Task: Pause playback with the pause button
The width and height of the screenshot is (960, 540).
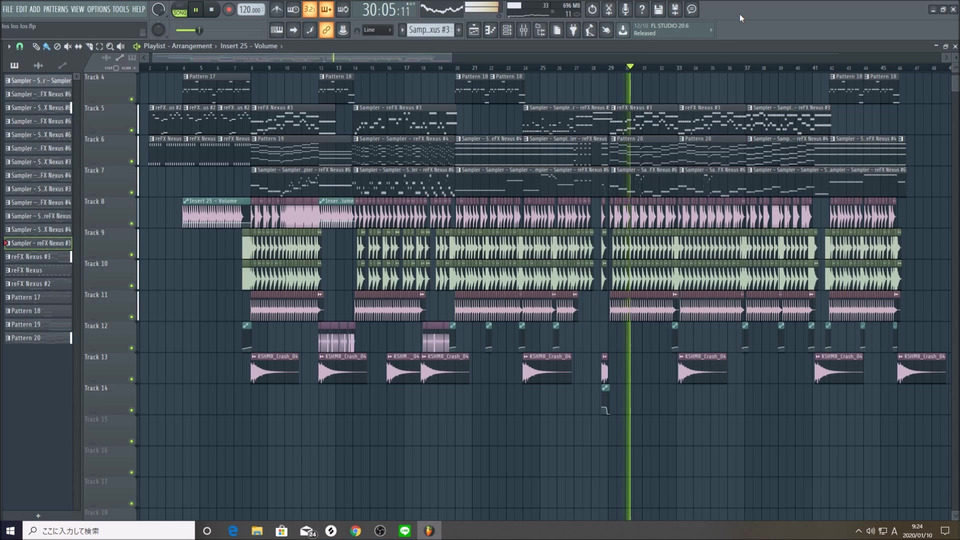Action: [196, 10]
